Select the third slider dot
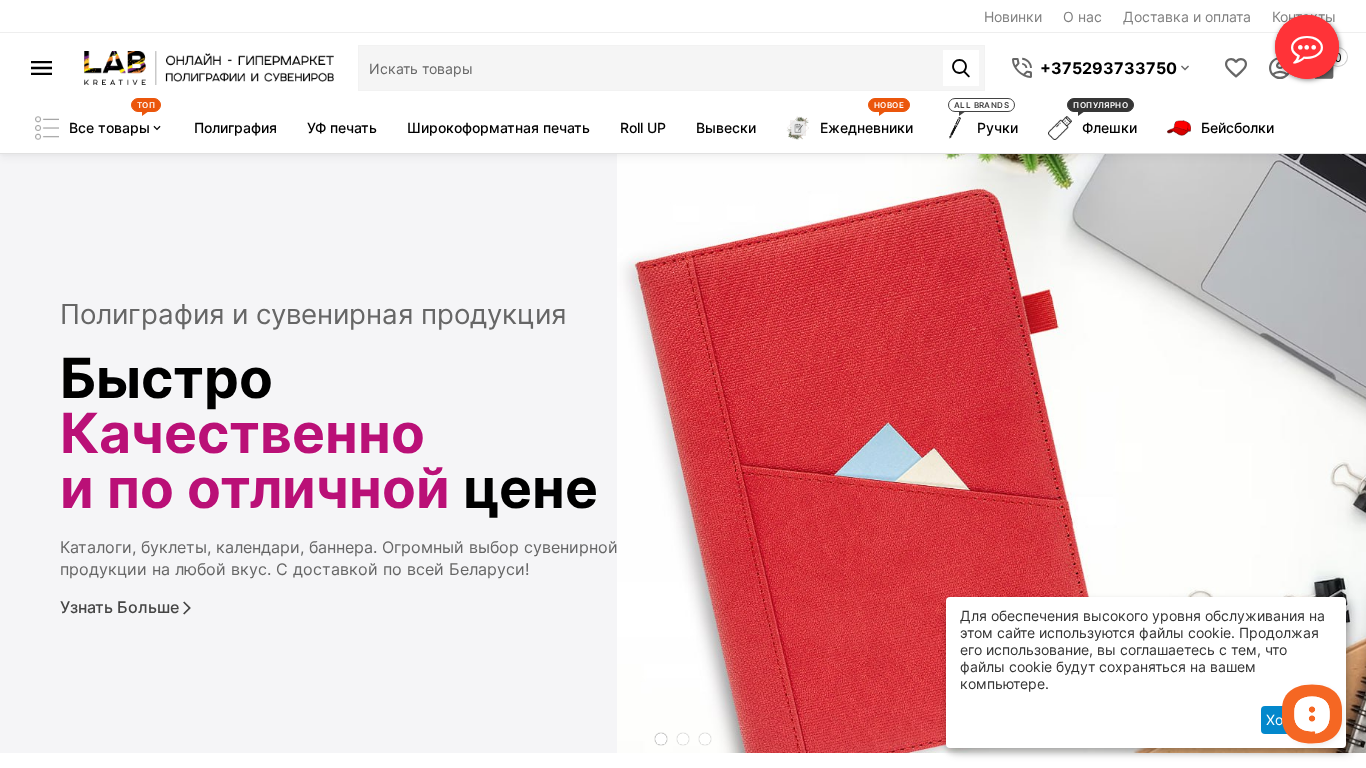Viewport: 1366px width, 768px height. coord(705,739)
